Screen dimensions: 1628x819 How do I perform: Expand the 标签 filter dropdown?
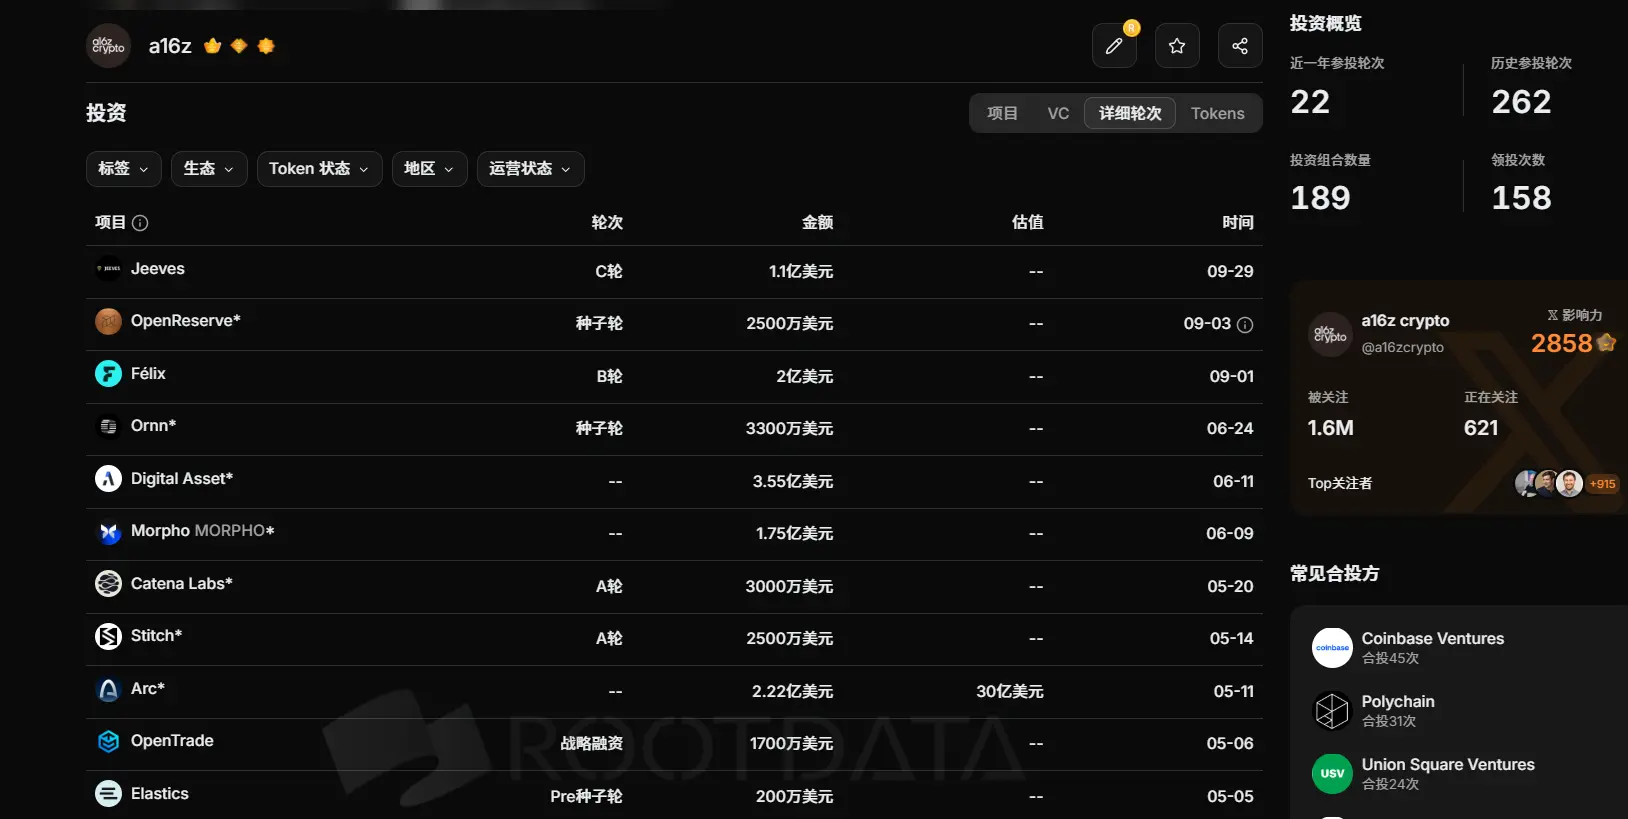click(124, 169)
